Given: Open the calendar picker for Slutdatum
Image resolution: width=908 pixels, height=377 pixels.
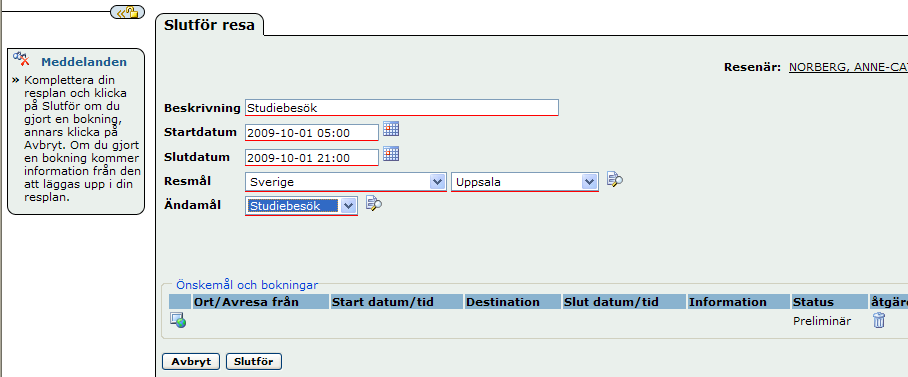Looking at the screenshot, I should coord(391,154).
